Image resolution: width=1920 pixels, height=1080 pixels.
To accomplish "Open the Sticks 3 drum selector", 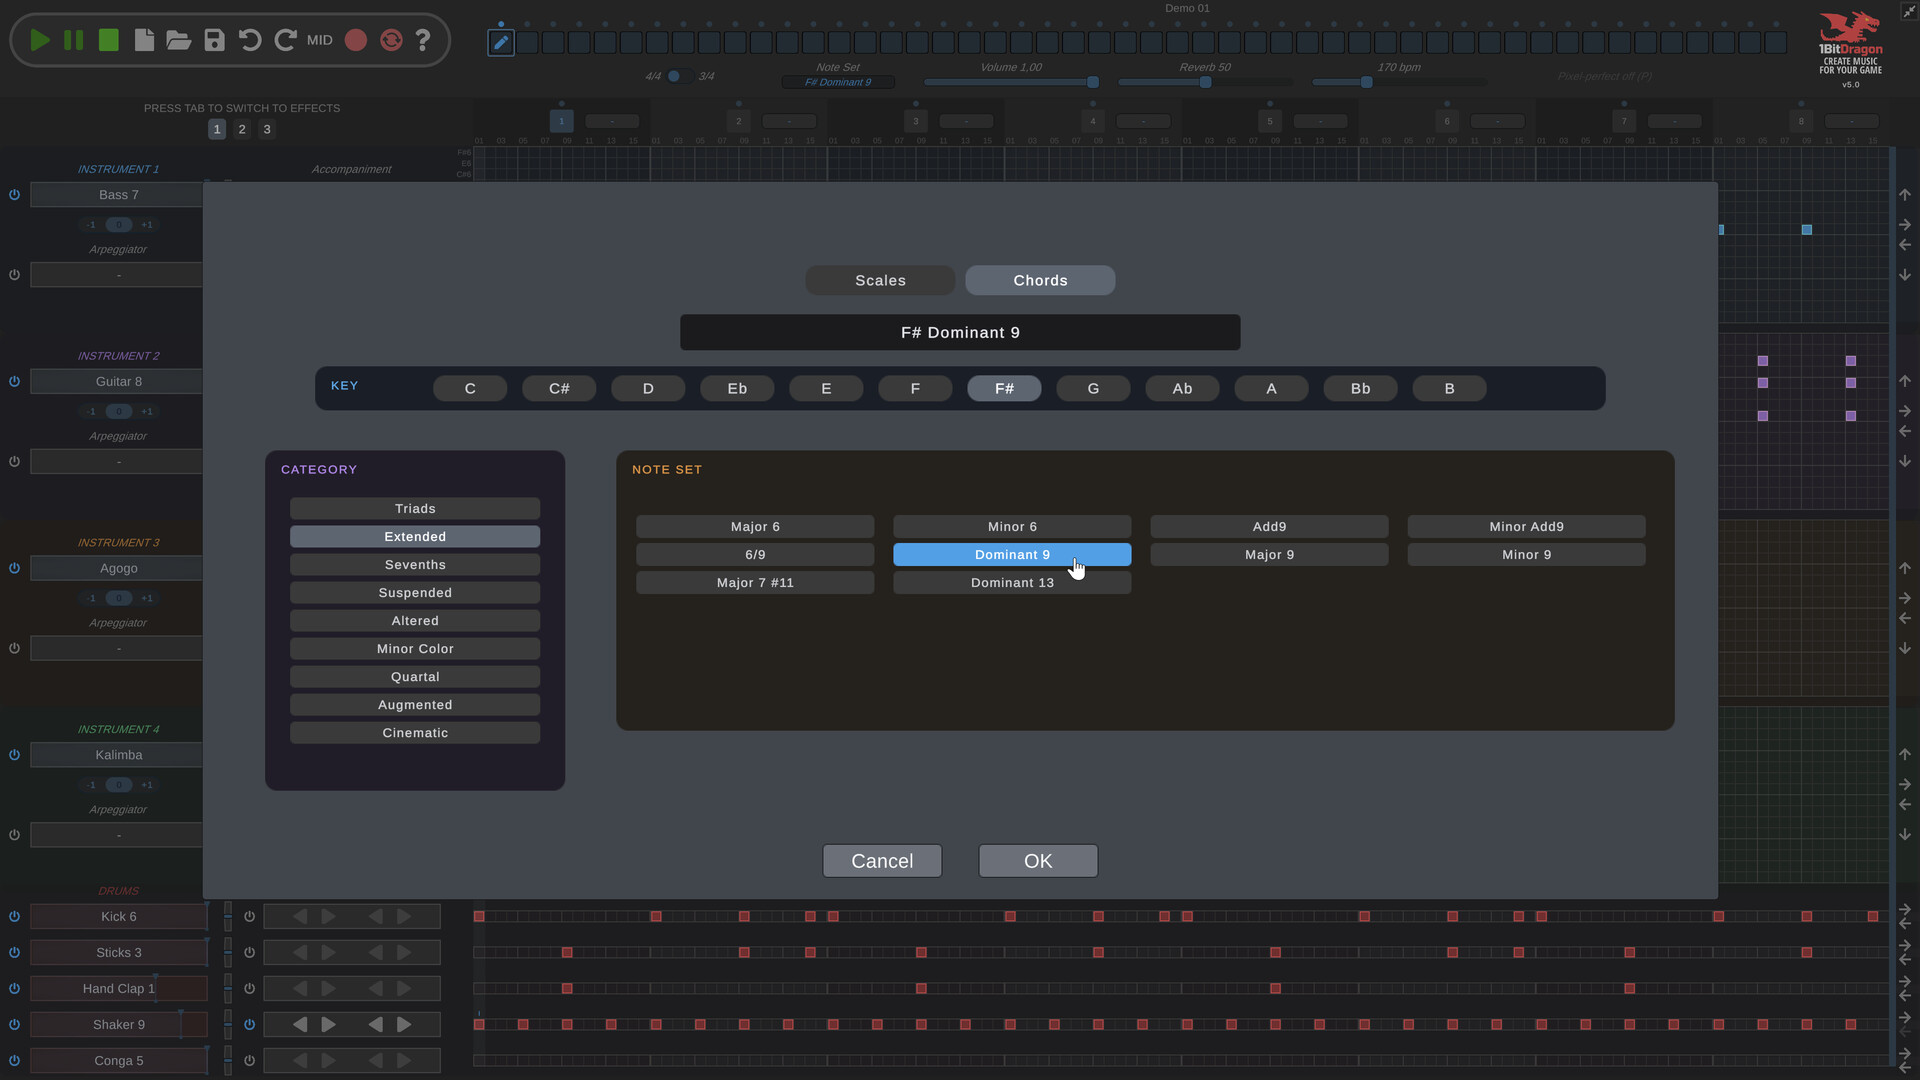I will click(x=118, y=952).
